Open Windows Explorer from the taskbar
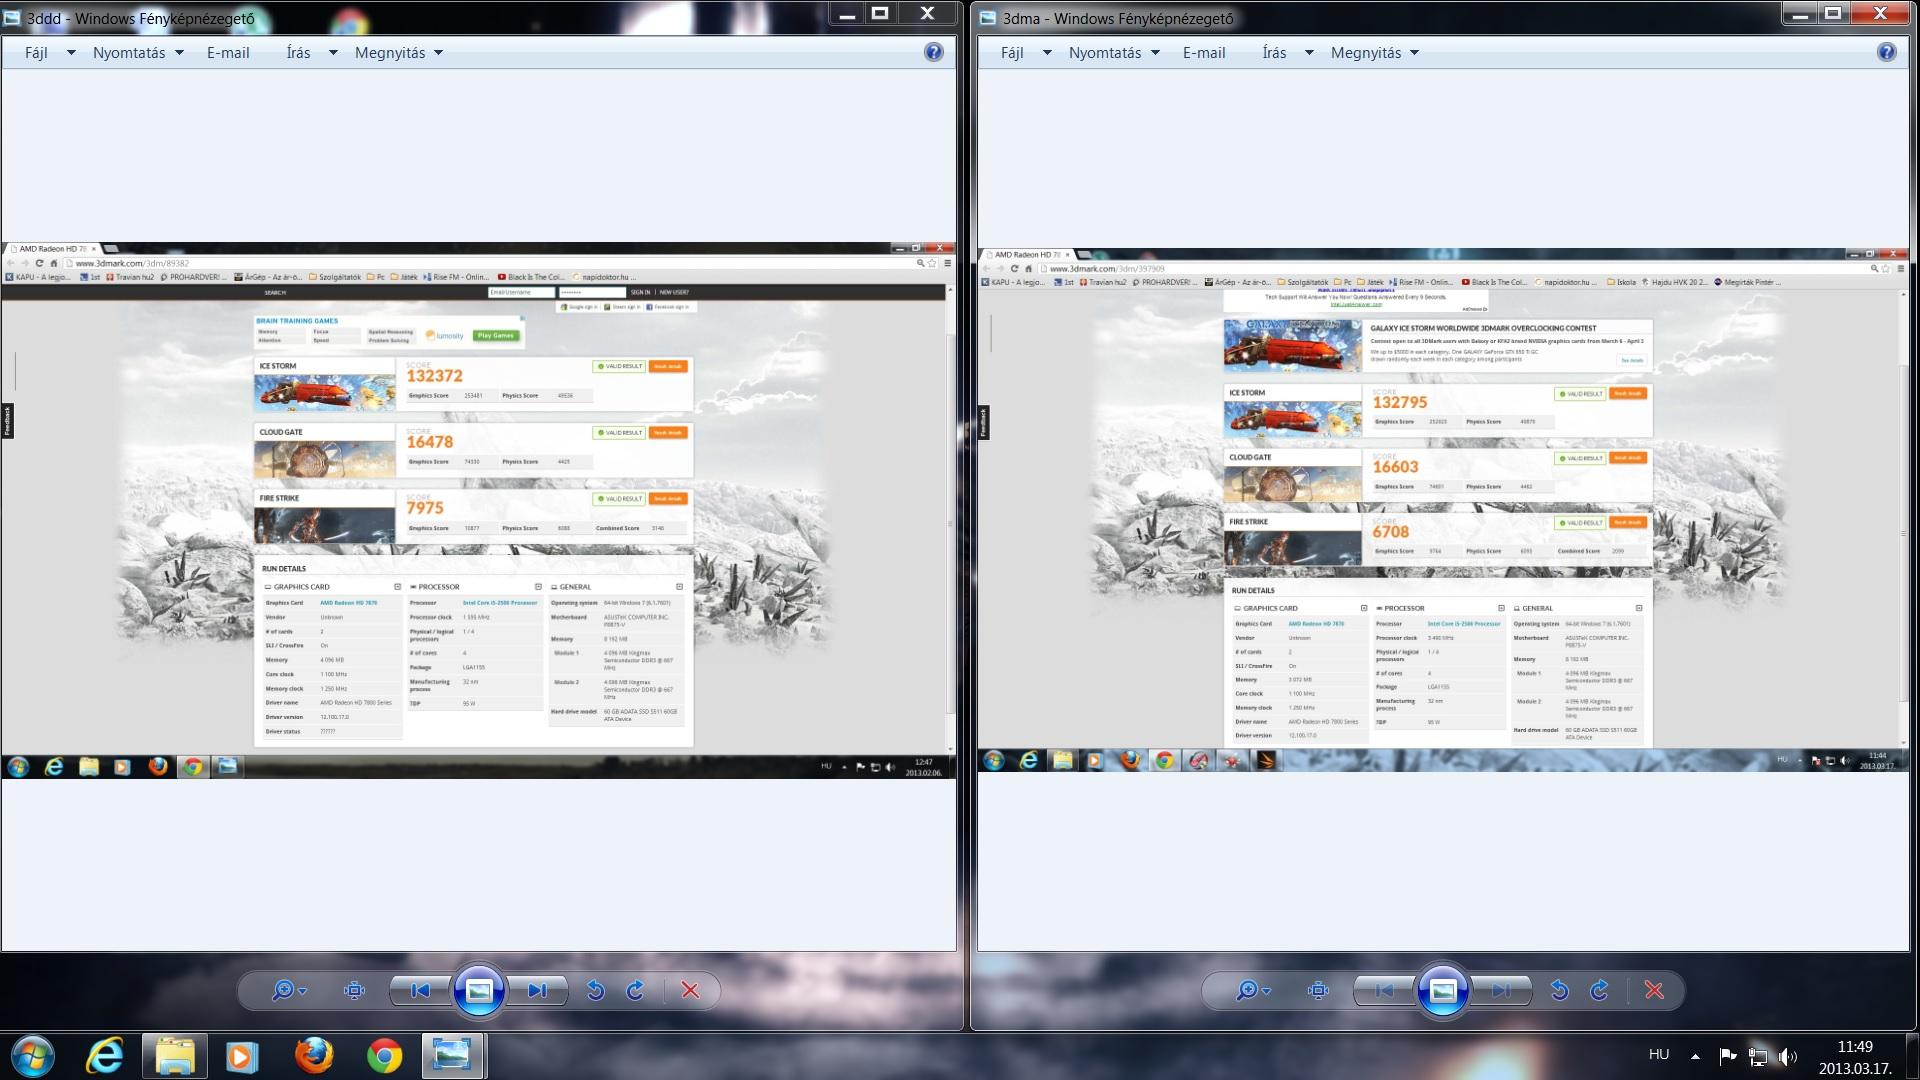 click(175, 1056)
